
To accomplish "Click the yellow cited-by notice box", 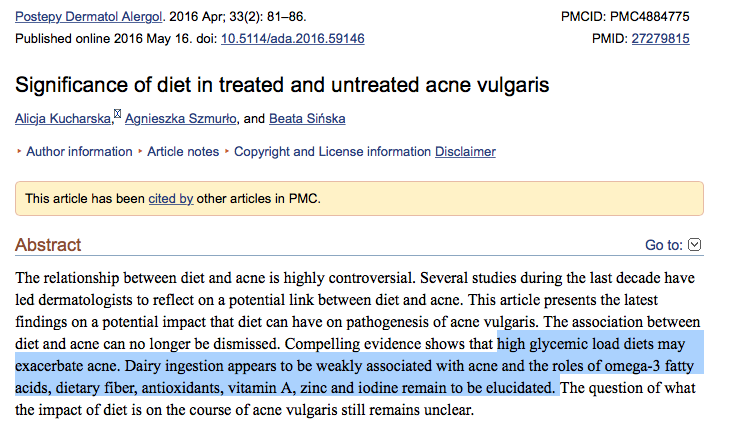I will coord(450,198).
